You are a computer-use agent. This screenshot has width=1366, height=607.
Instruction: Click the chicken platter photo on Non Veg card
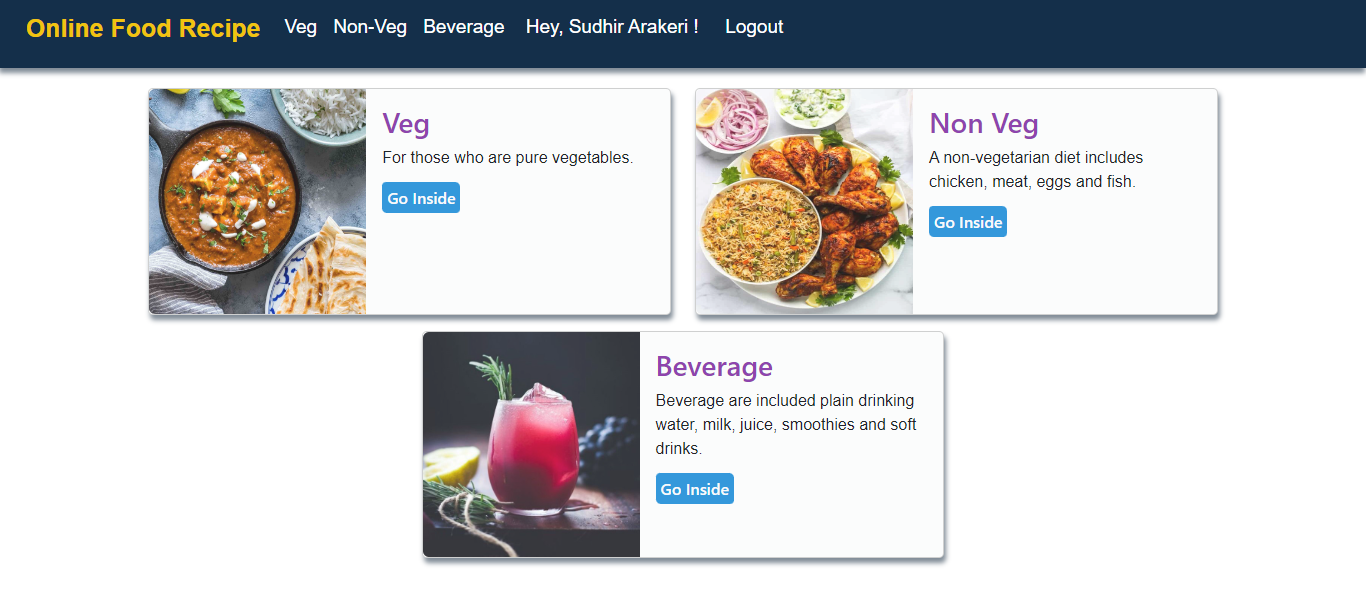pyautogui.click(x=804, y=200)
